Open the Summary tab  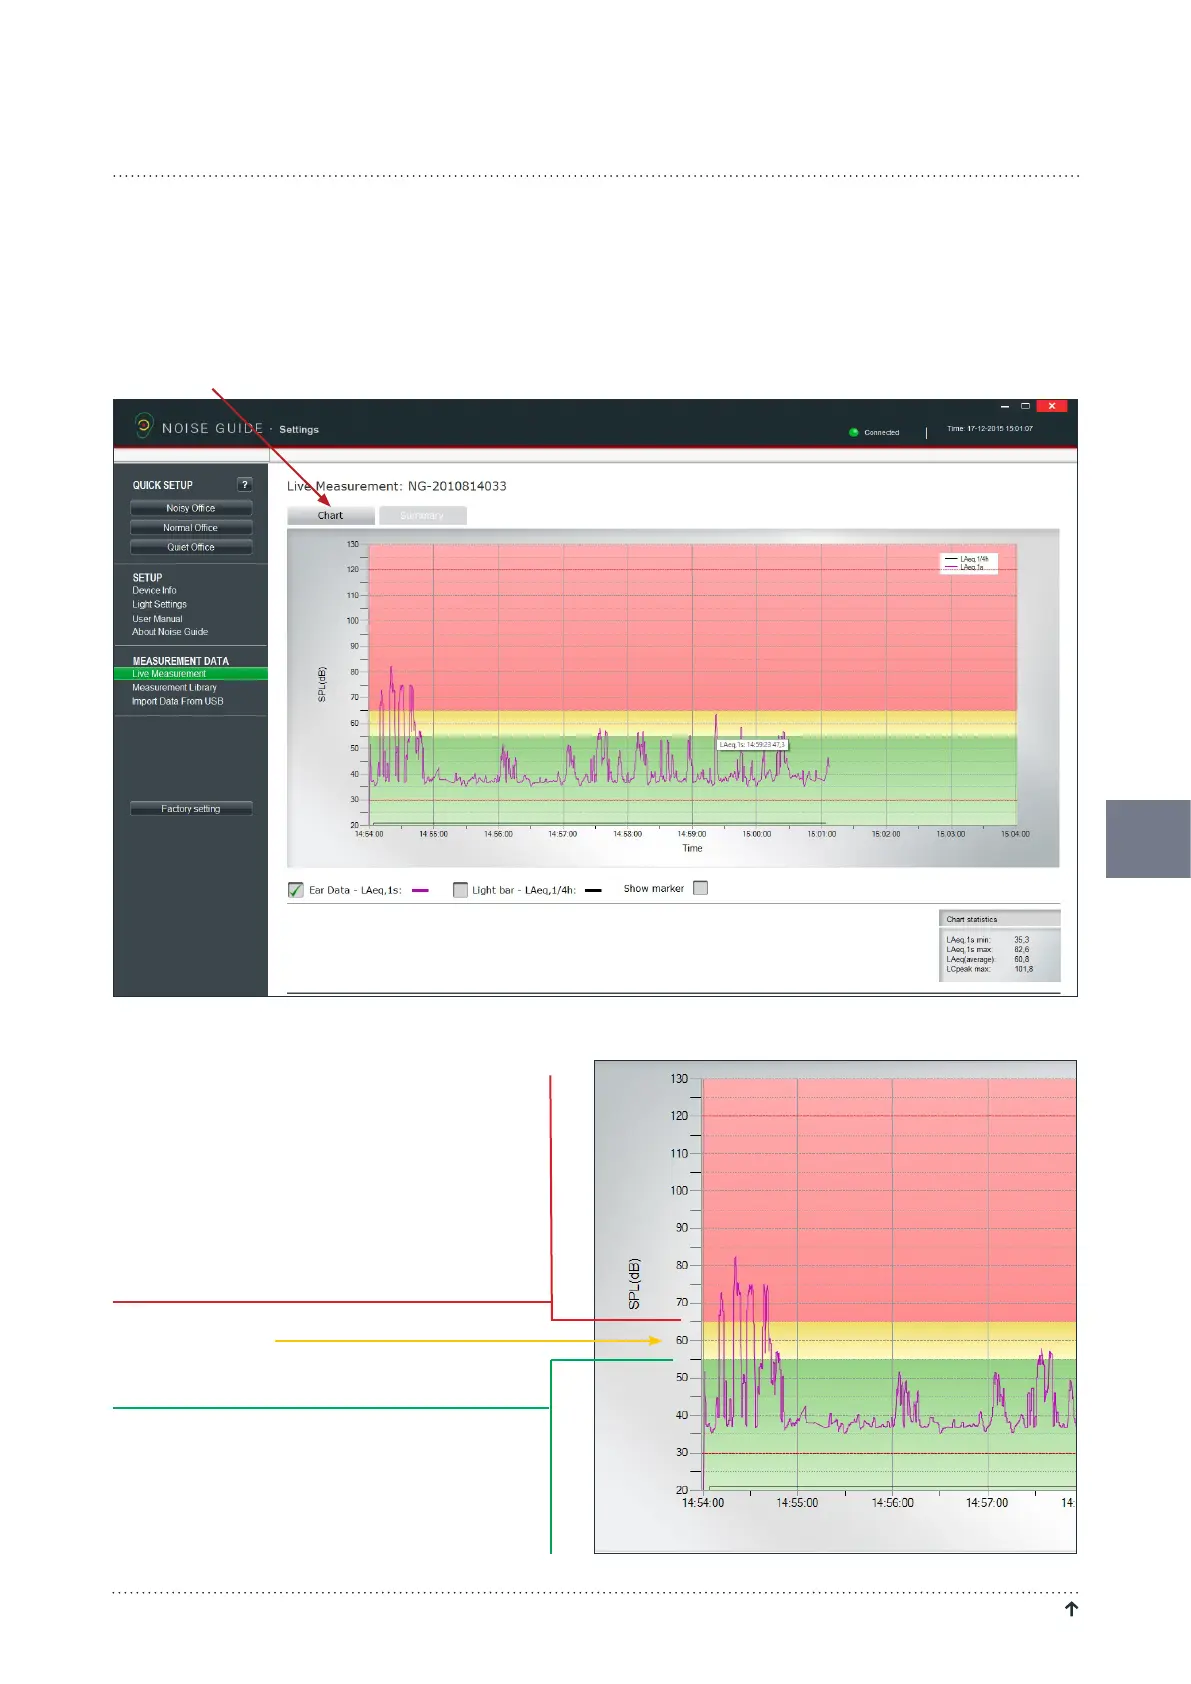[x=422, y=515]
